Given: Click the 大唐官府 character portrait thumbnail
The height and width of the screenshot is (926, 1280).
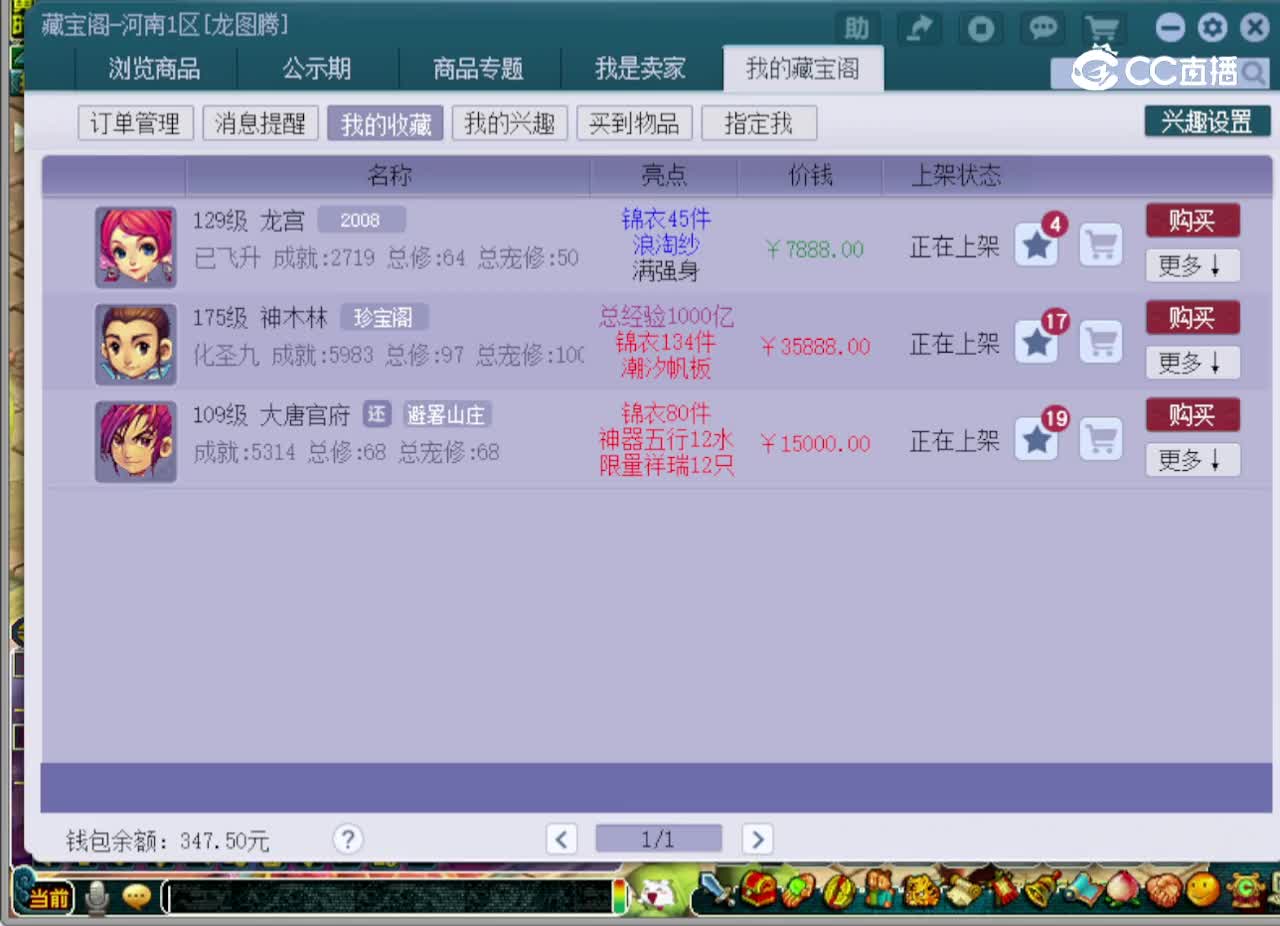Looking at the screenshot, I should click(x=135, y=441).
